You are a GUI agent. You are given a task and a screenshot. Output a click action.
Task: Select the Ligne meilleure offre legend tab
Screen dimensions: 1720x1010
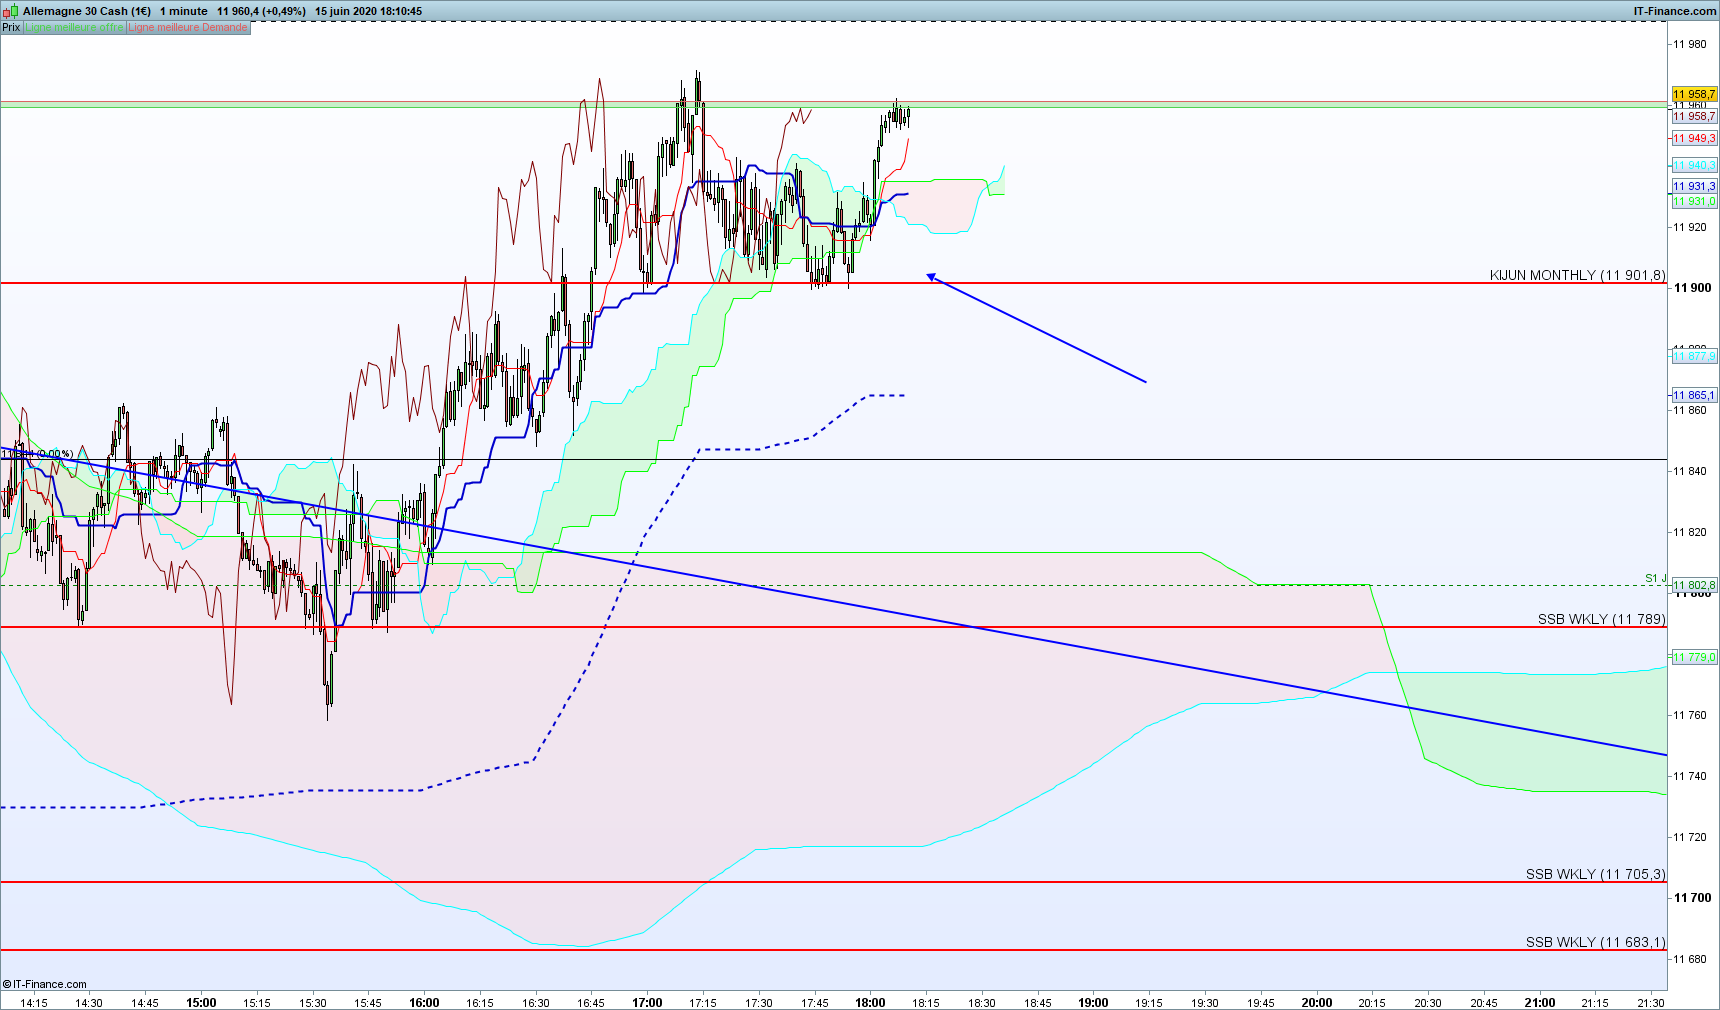coord(74,27)
